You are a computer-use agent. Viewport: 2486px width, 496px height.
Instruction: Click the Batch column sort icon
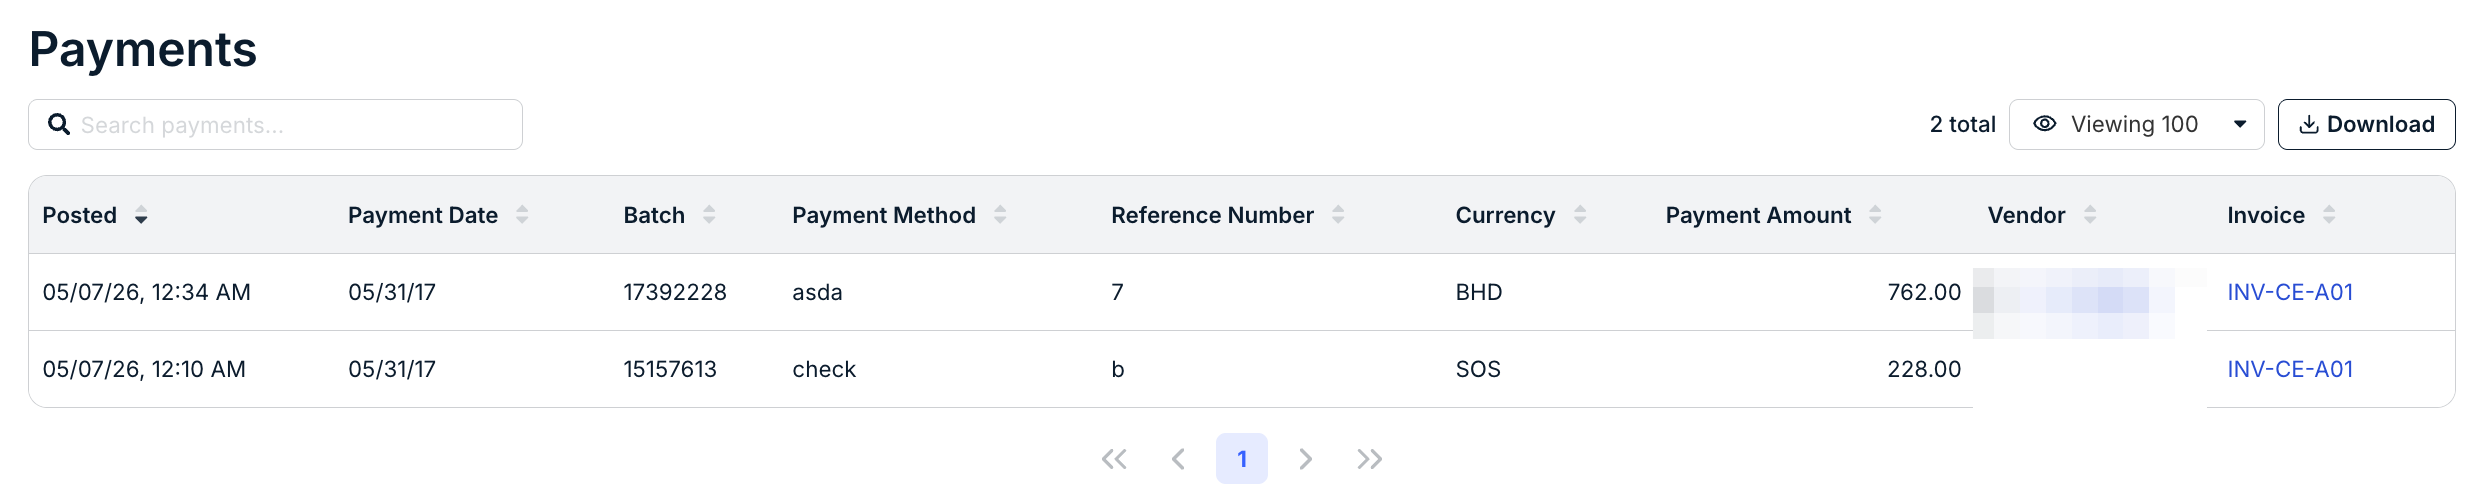[709, 215]
